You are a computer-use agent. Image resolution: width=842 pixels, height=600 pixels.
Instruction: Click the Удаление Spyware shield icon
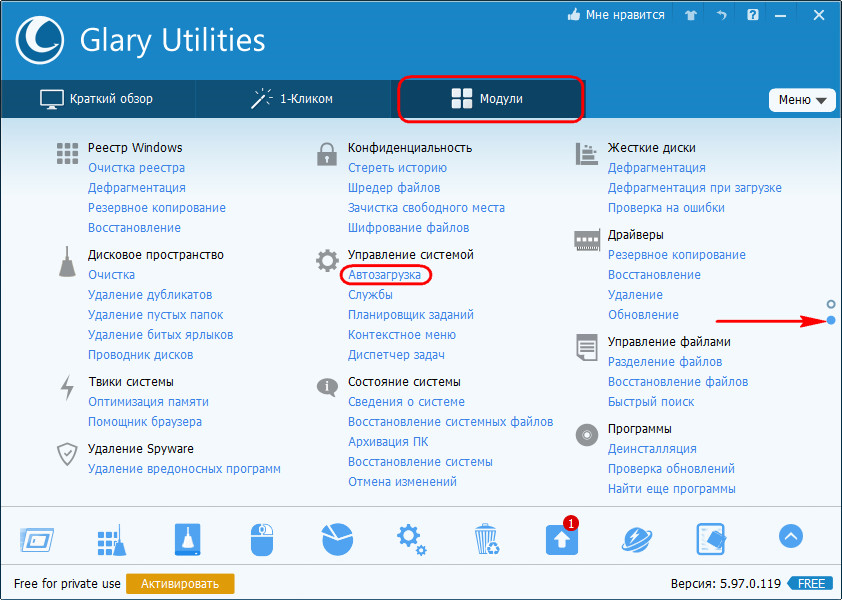point(67,454)
